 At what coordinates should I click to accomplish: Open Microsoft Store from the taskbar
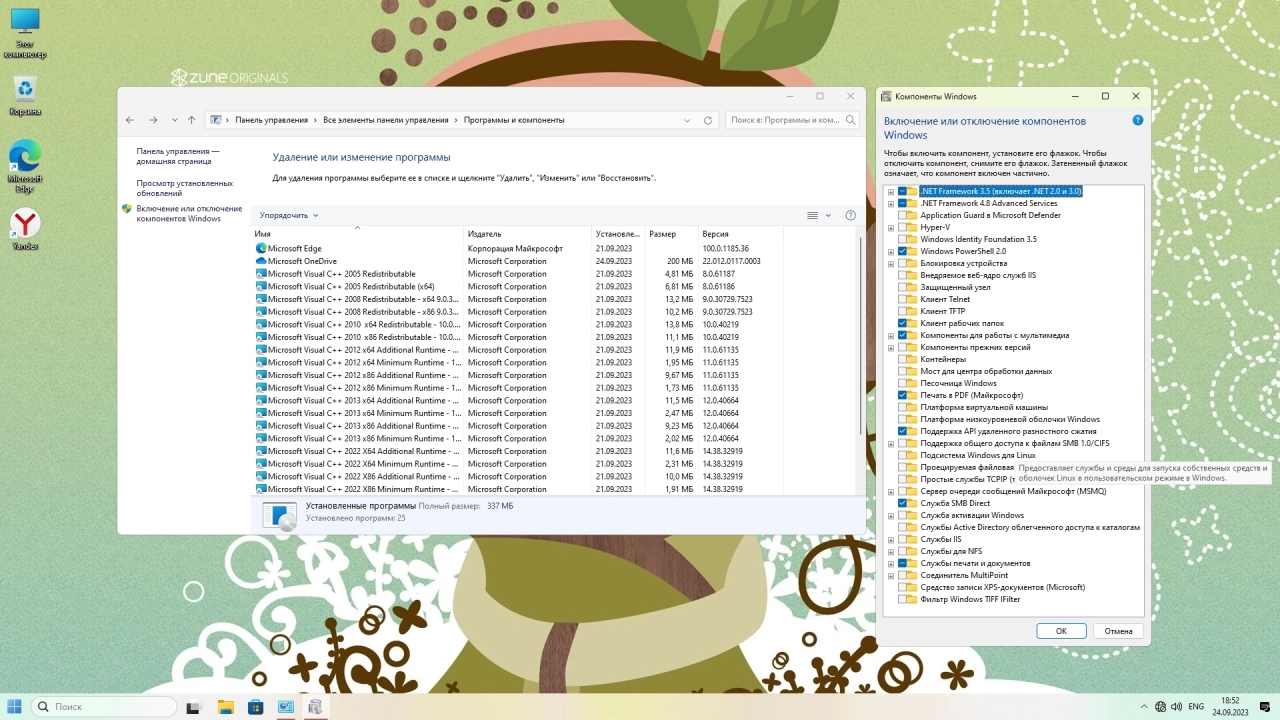click(x=256, y=707)
